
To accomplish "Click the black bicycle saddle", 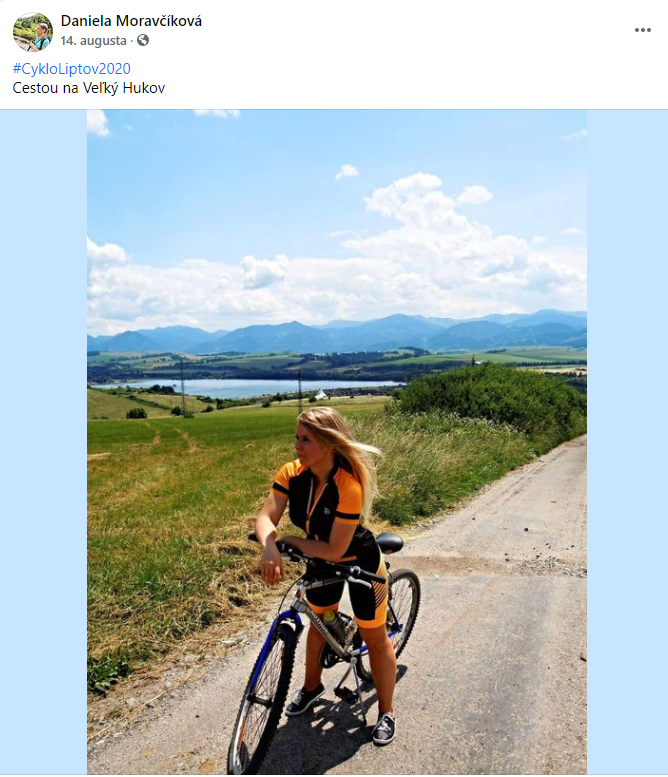I will point(389,542).
